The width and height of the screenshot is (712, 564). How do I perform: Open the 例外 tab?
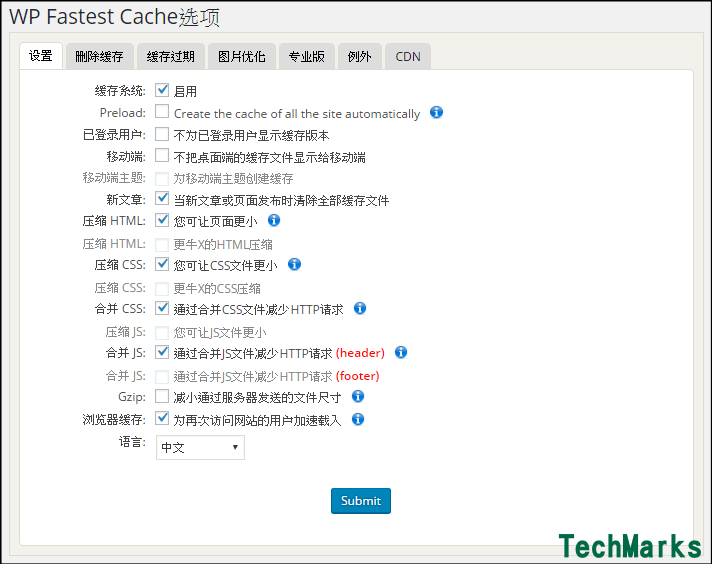360,56
